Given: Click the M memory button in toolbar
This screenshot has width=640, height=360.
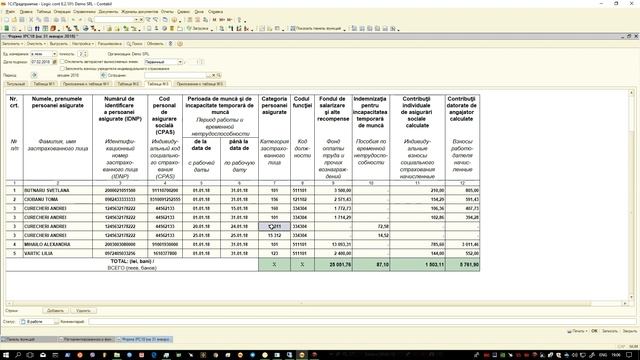Looking at the screenshot, I should click(x=214, y=20).
